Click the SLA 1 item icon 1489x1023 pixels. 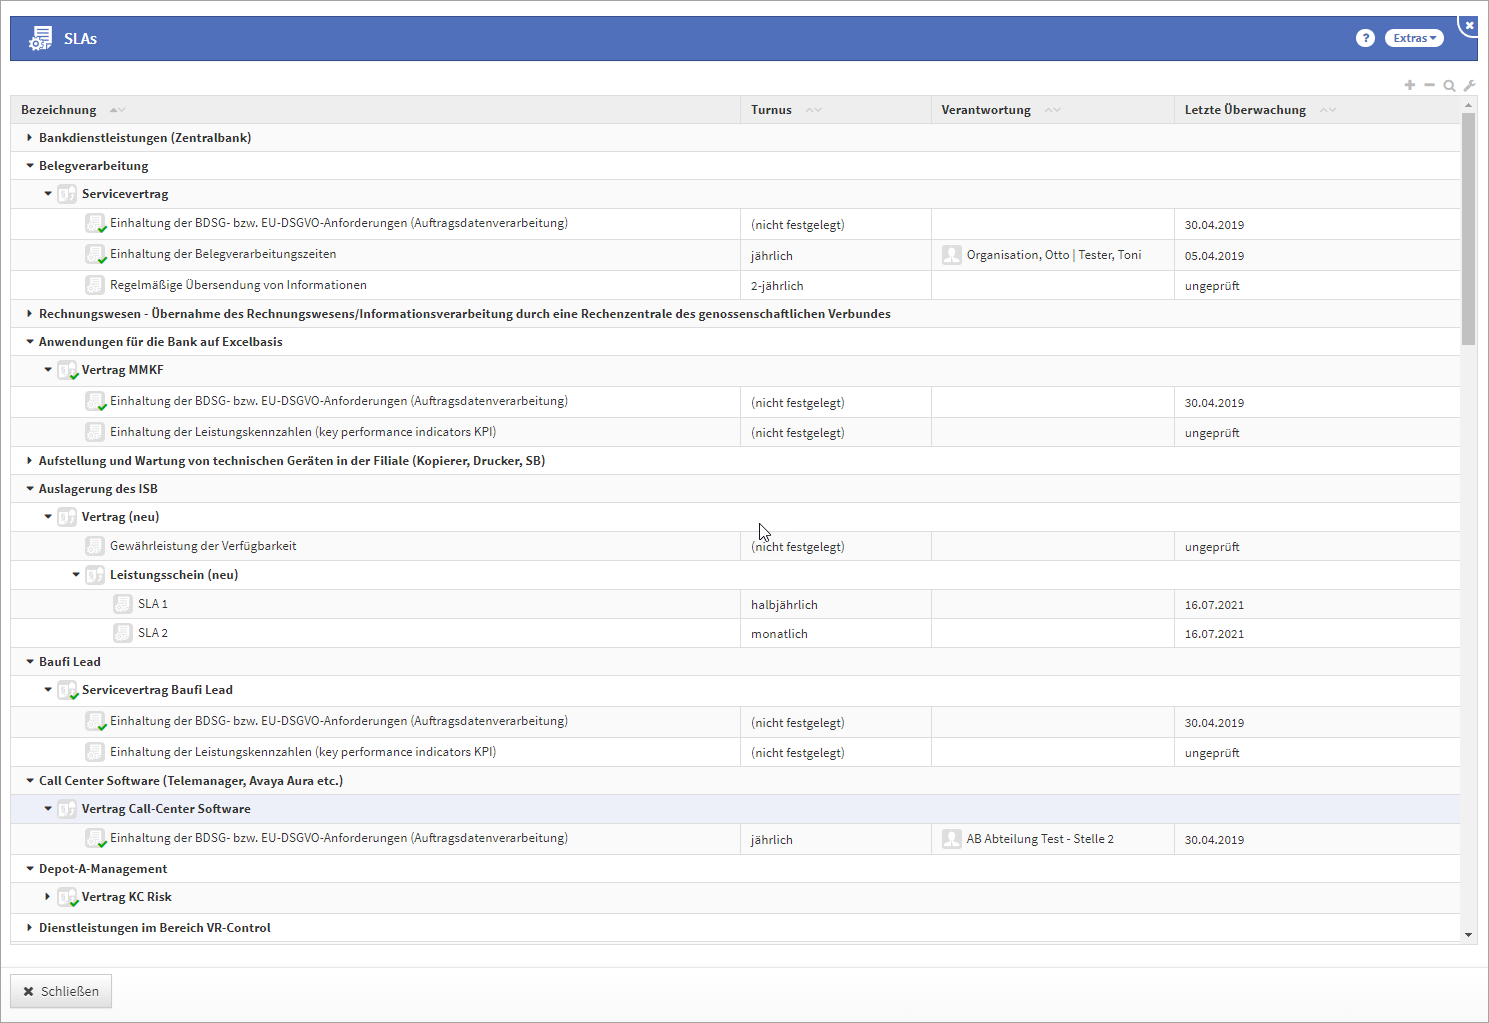[x=122, y=604]
